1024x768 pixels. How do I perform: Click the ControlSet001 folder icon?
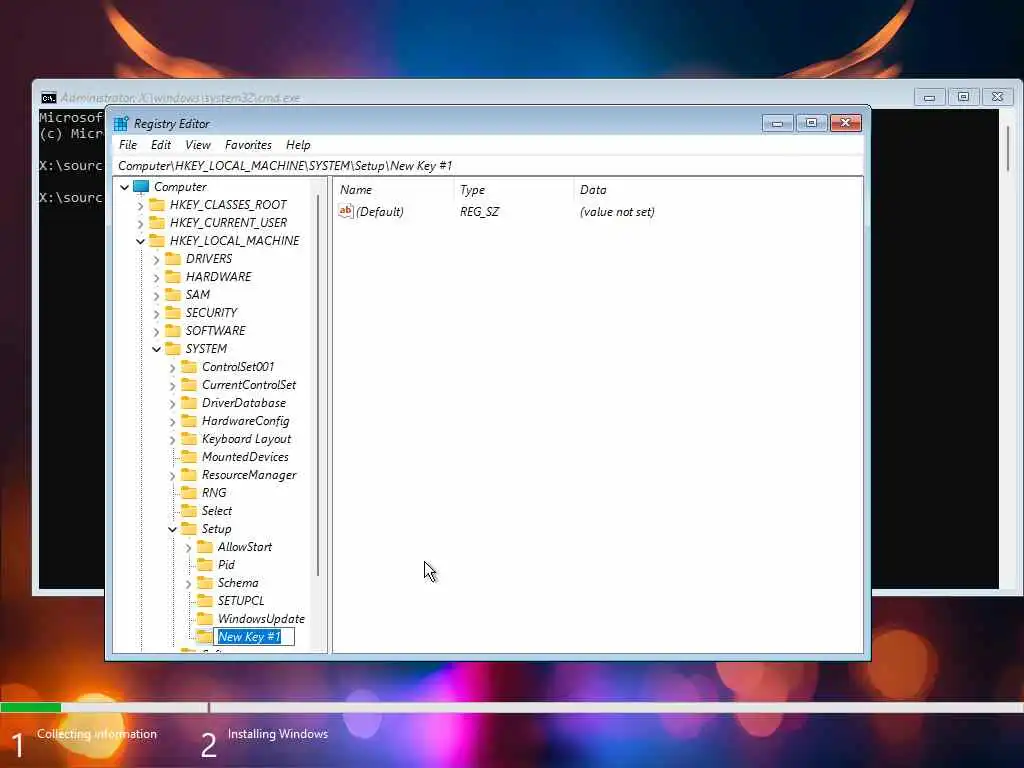pyautogui.click(x=189, y=366)
